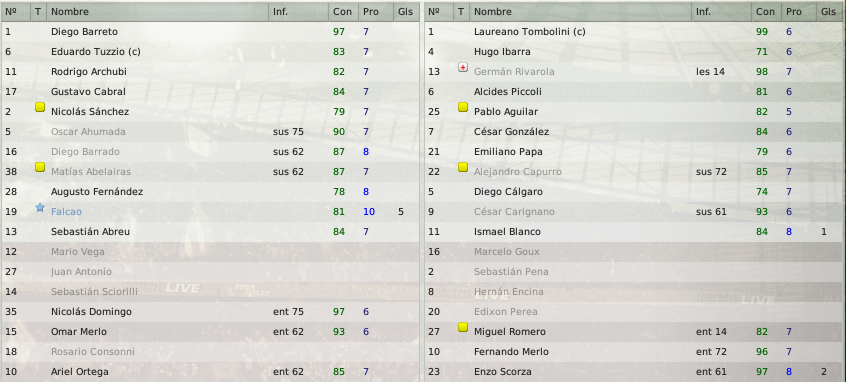The width and height of the screenshot is (846, 382).
Task: Click Germán Rivarola's red injury icon
Action: coord(462,67)
